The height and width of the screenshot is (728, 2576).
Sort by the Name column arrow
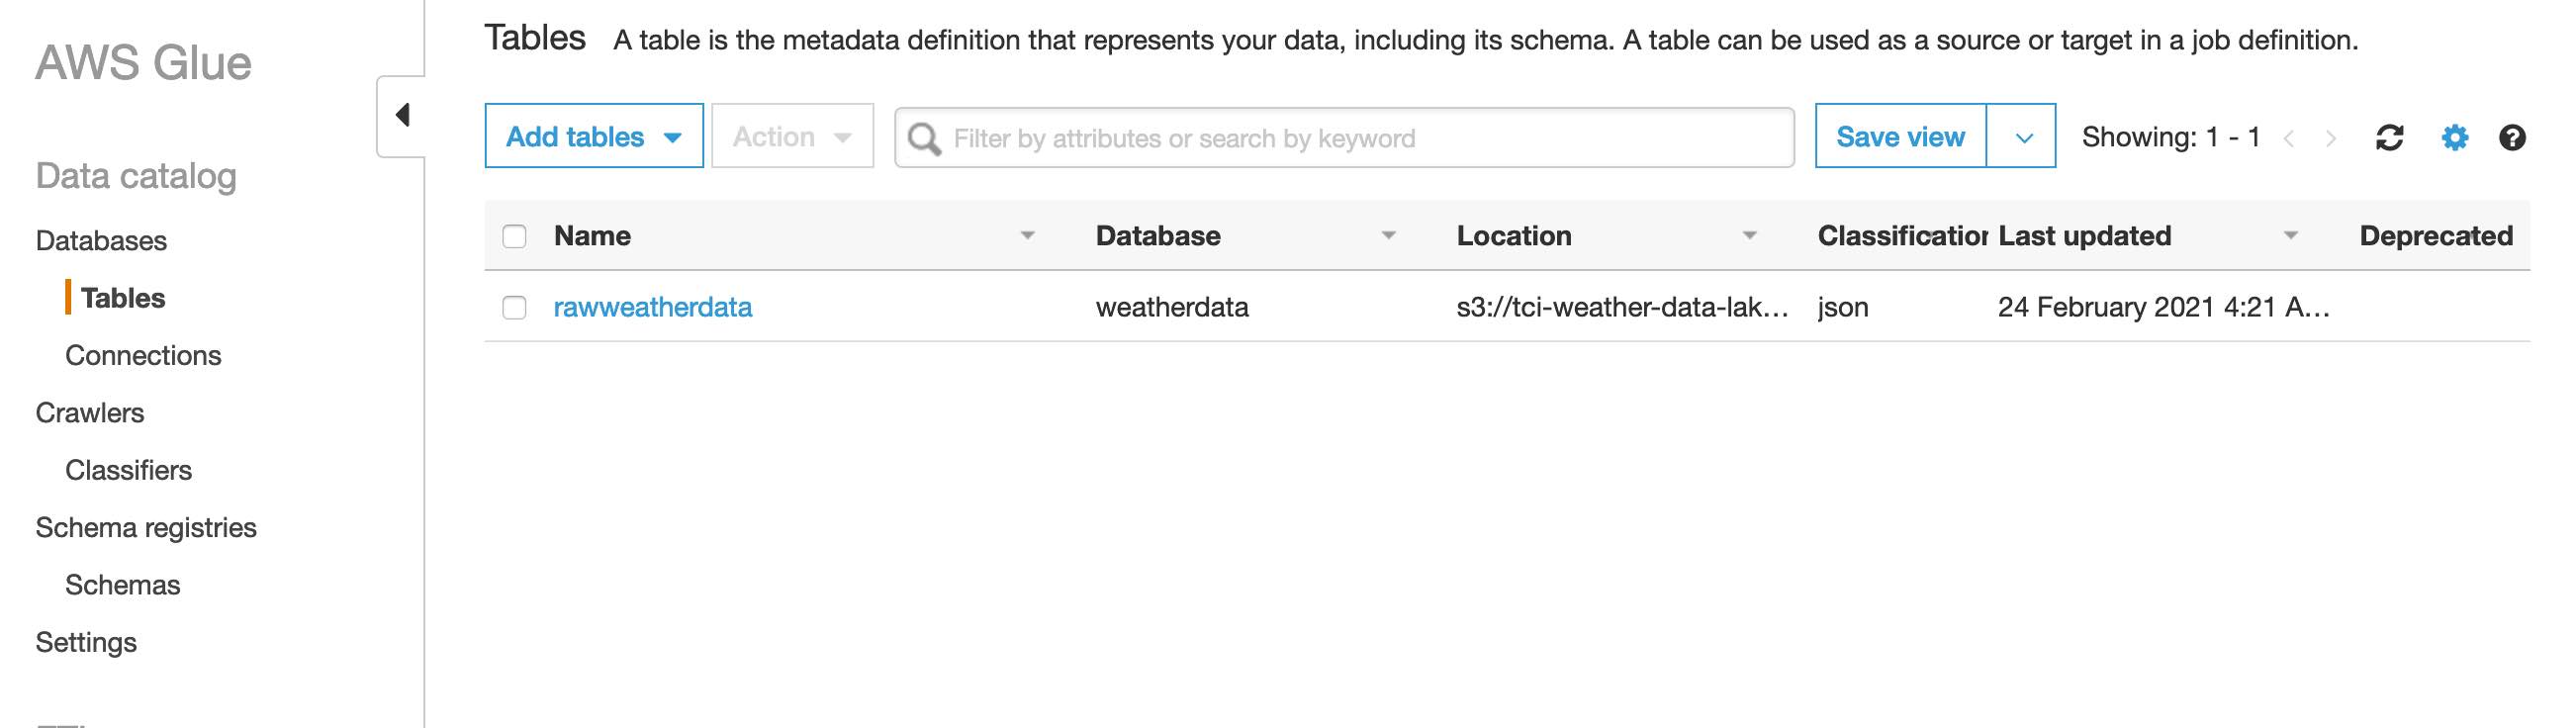(1027, 236)
